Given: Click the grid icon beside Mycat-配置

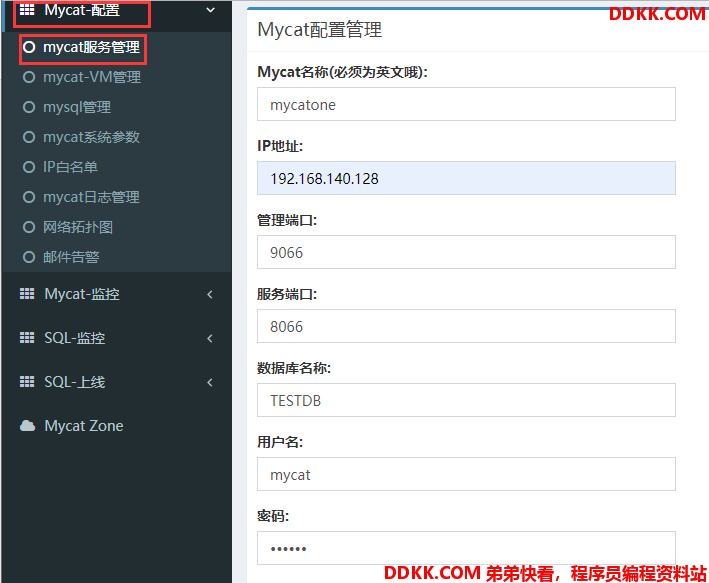Looking at the screenshot, I should pyautogui.click(x=27, y=9).
